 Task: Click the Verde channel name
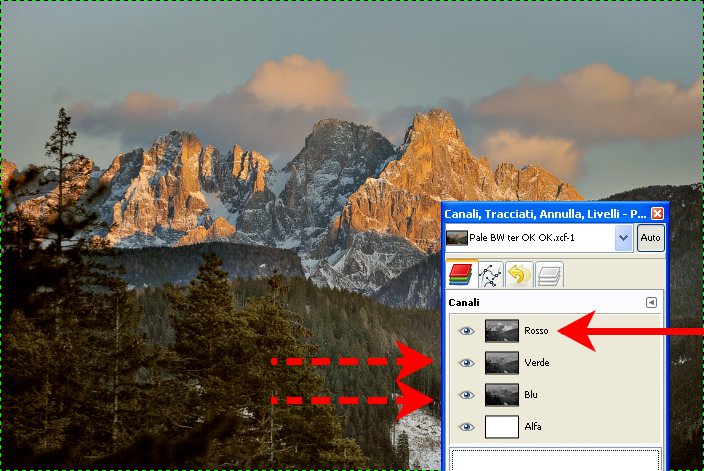[x=537, y=362]
